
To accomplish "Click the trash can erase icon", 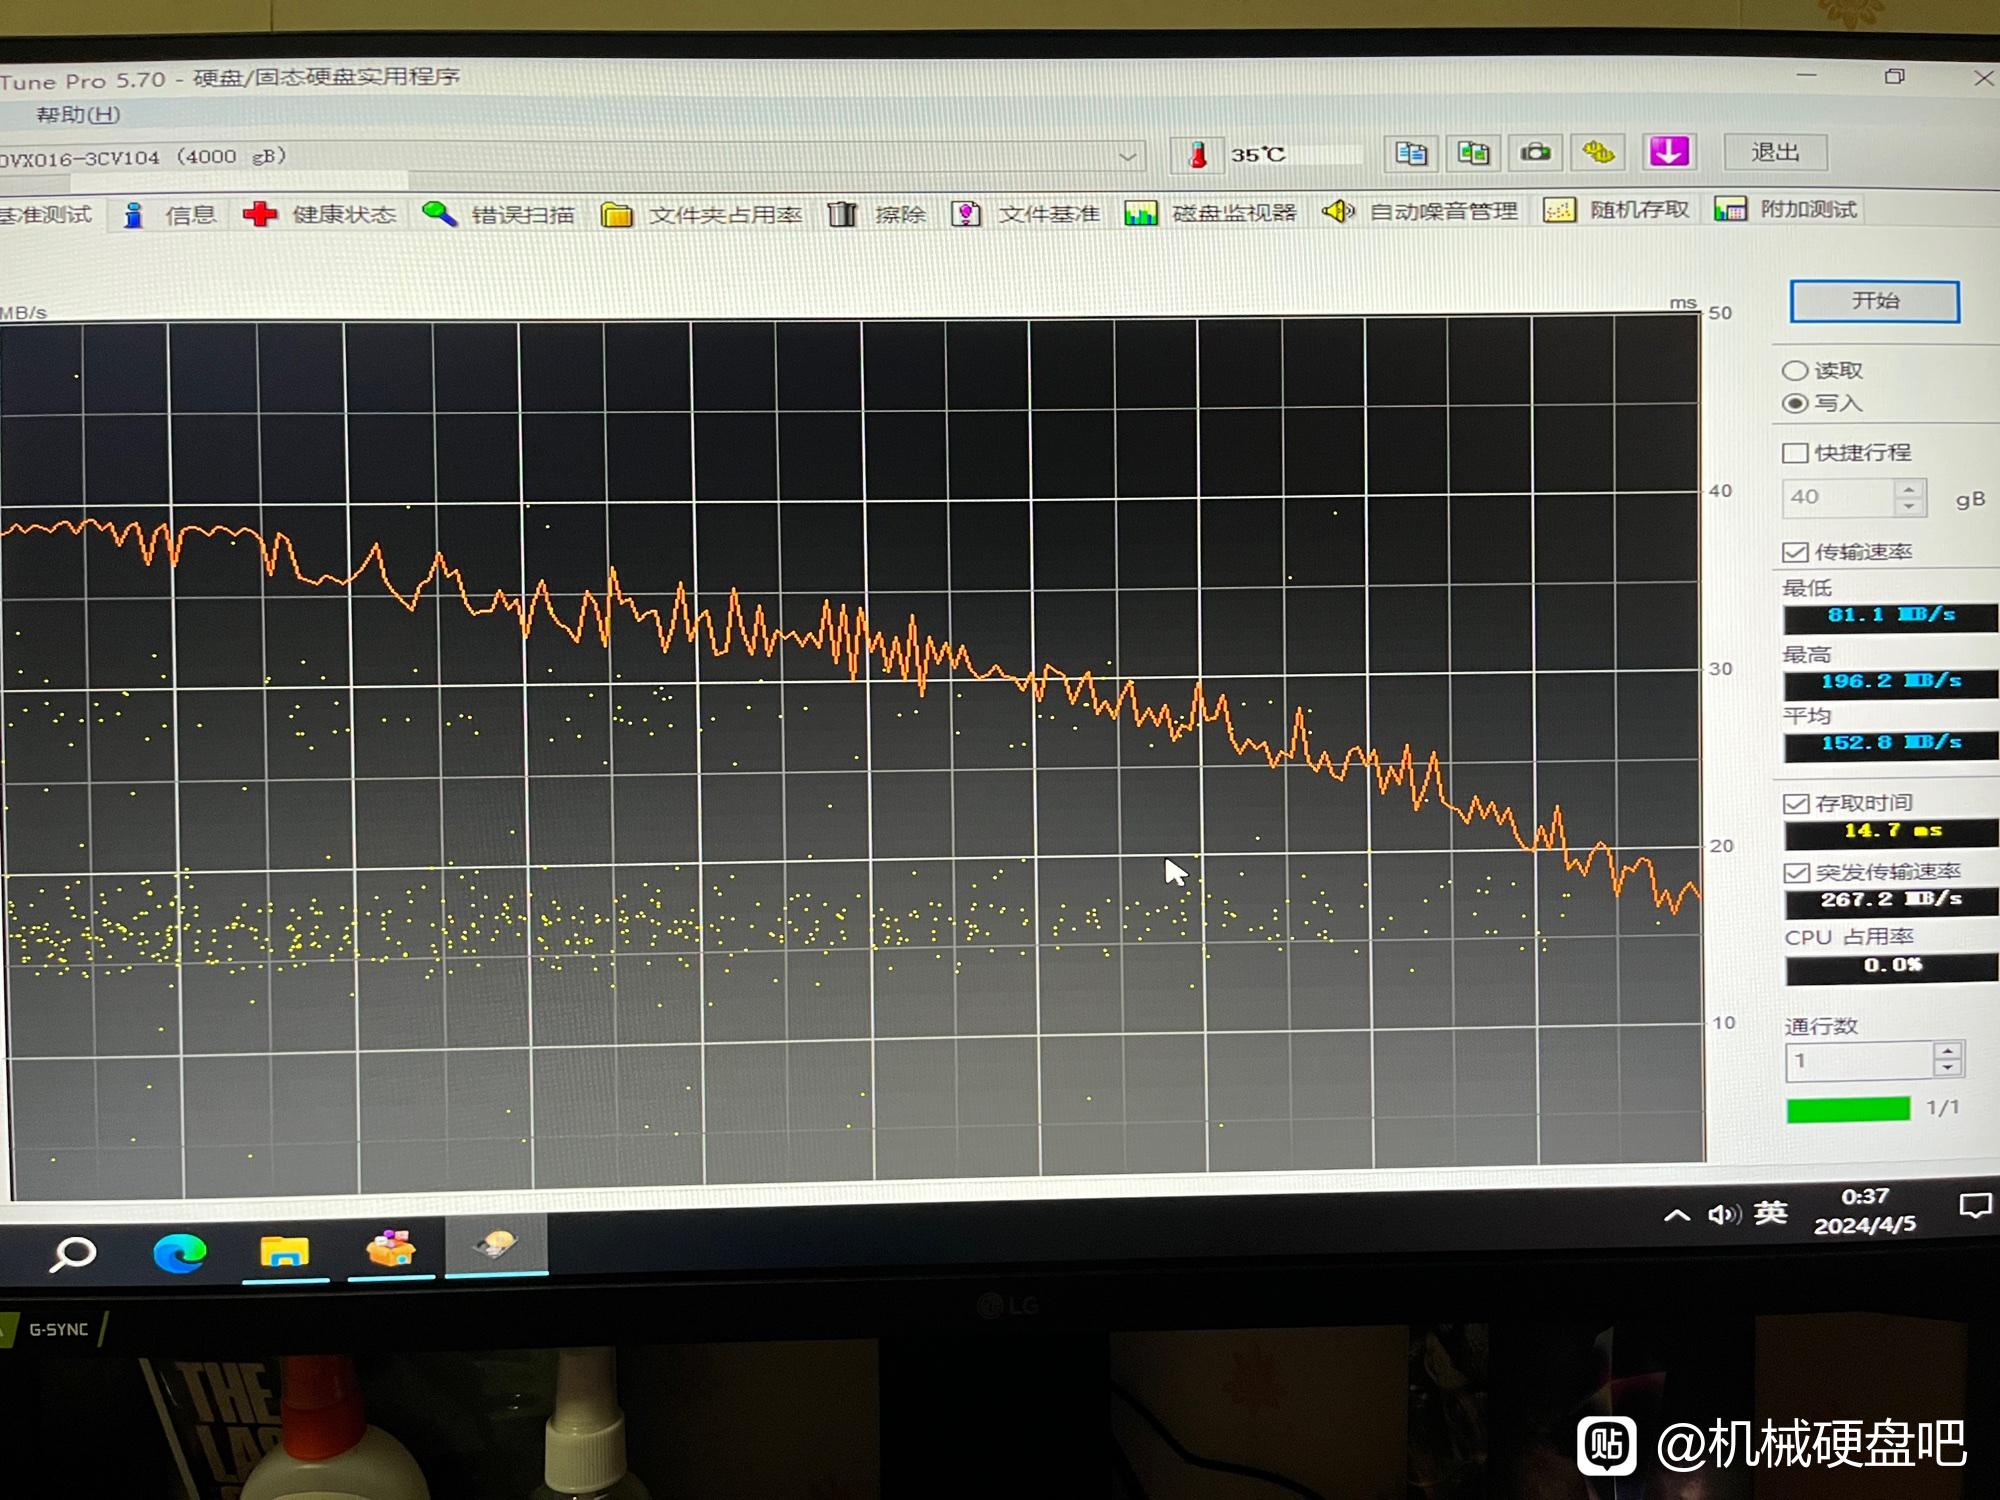I will point(842,213).
